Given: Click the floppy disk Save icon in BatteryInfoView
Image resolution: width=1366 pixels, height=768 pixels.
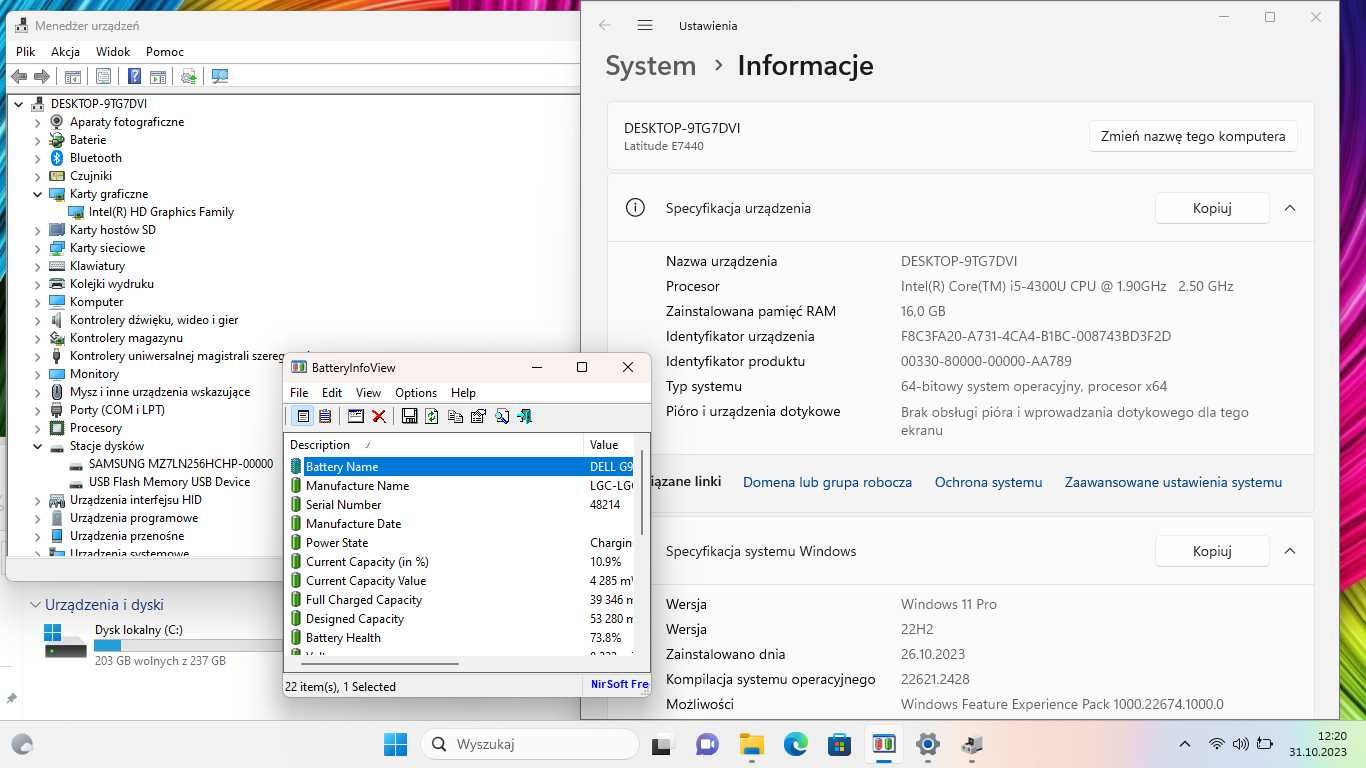Looking at the screenshot, I should click(x=409, y=416).
